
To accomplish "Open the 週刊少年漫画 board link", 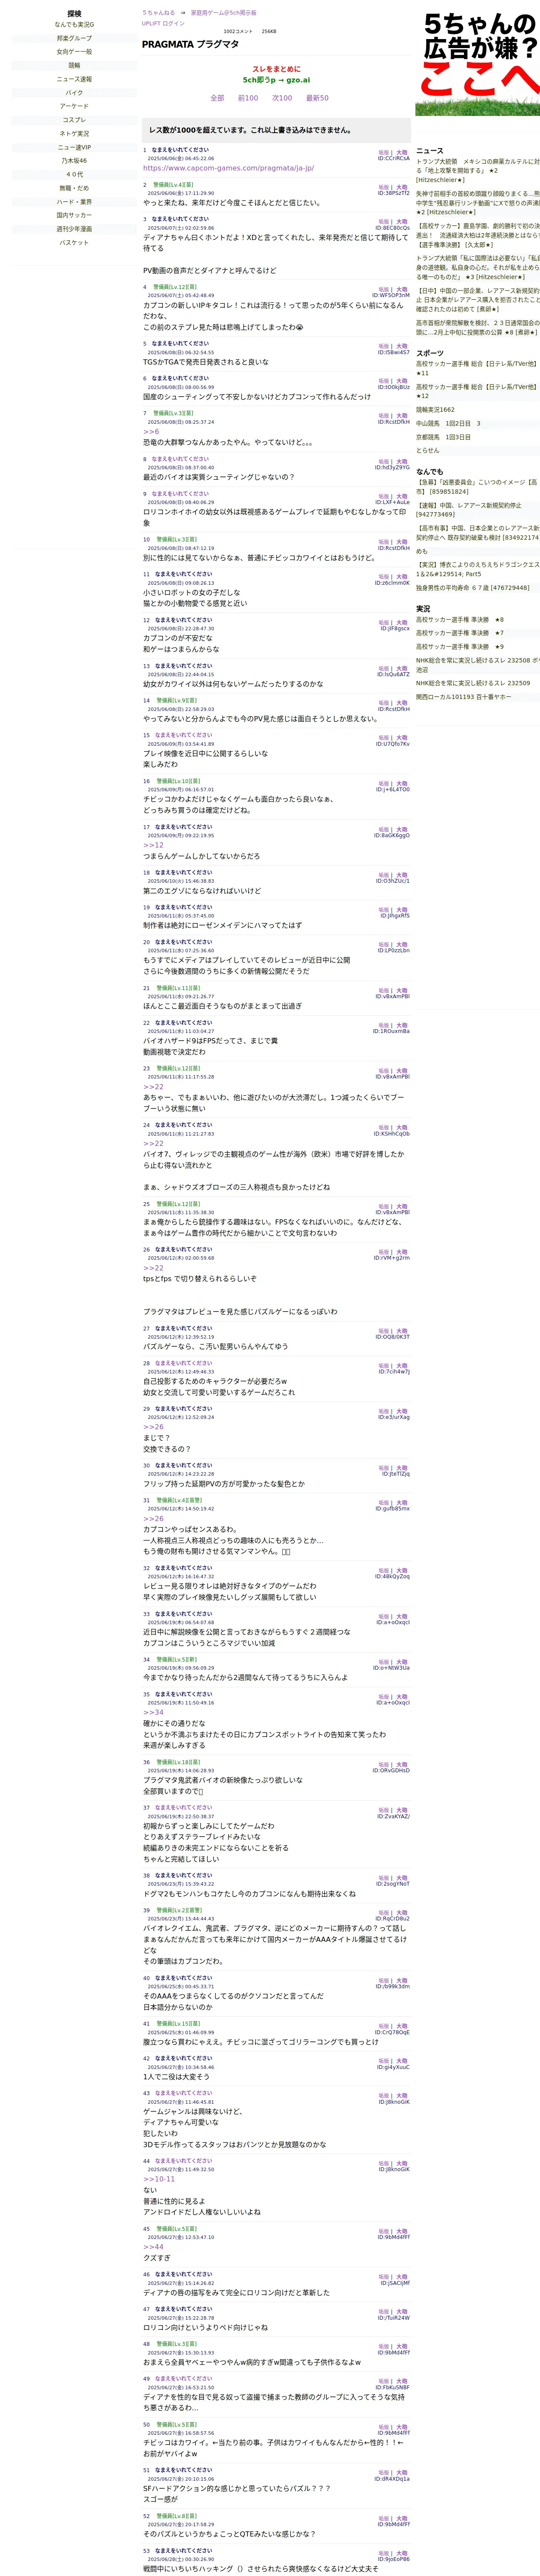I will click(74, 229).
